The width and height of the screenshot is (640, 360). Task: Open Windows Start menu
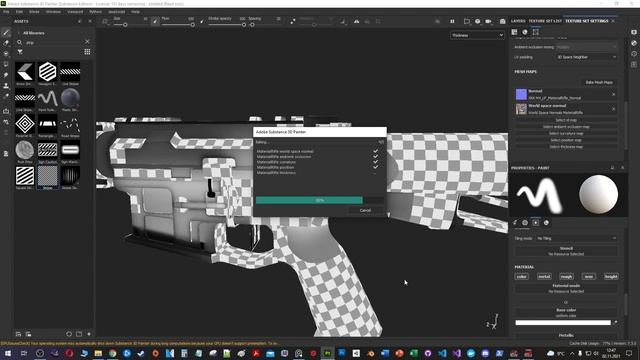[x=7, y=353]
